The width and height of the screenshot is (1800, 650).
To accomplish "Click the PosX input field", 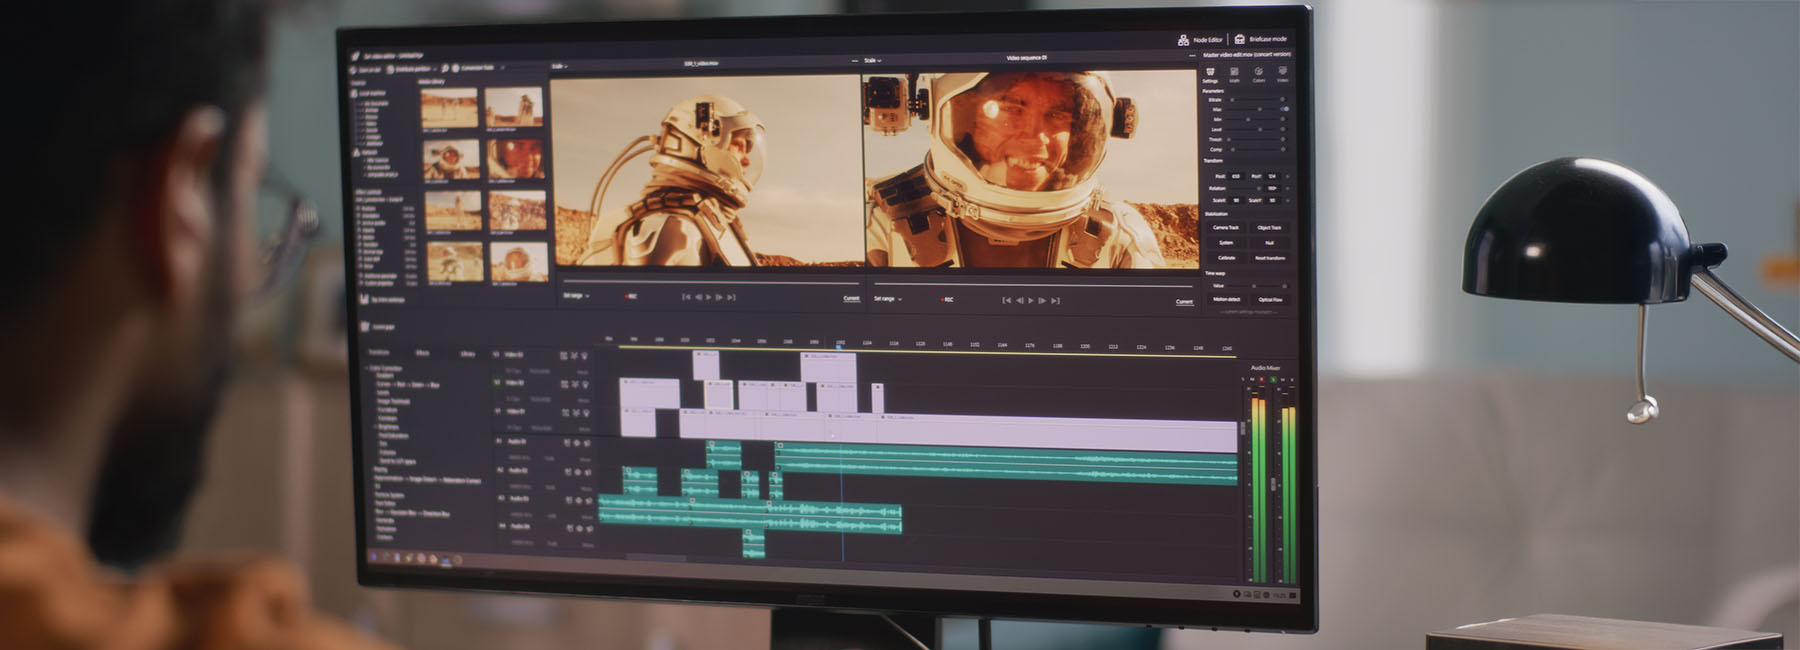I will click(1235, 176).
